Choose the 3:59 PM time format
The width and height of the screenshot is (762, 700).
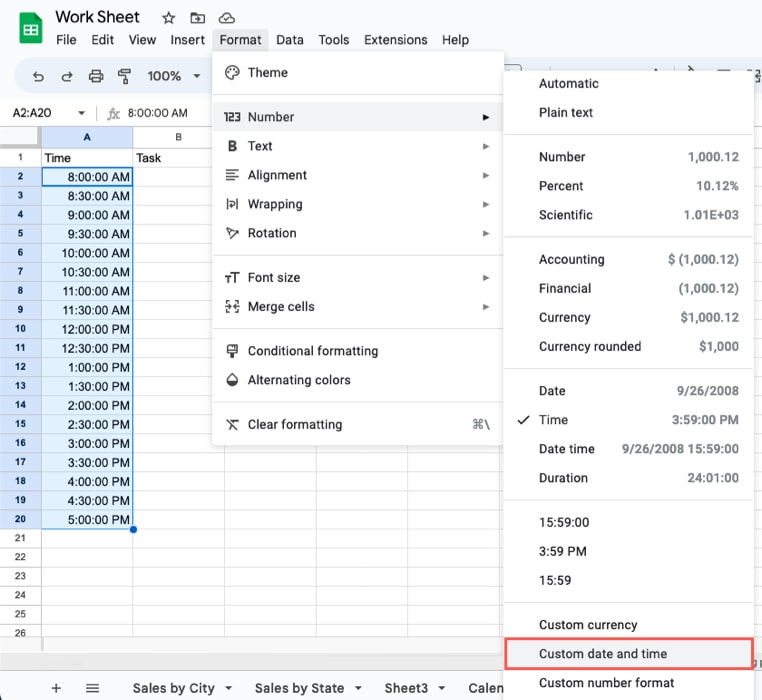pos(628,552)
